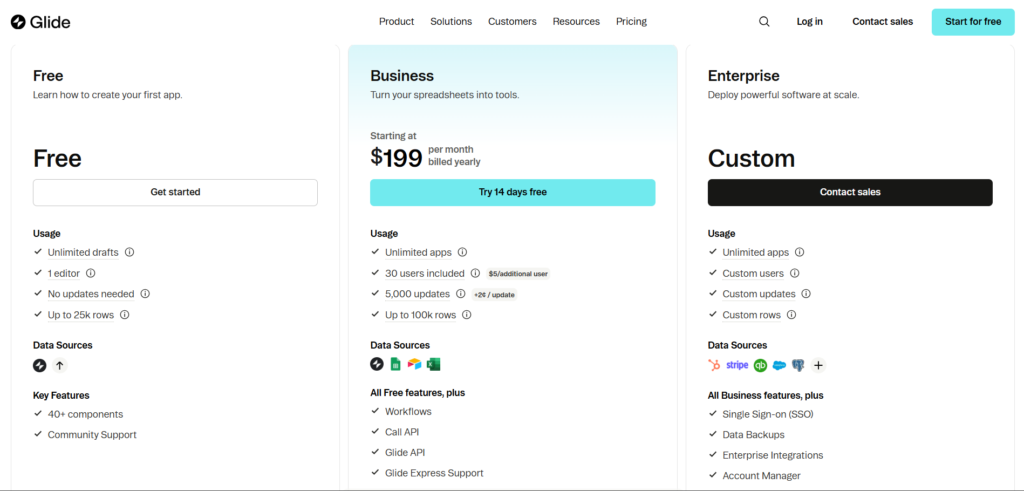Click the Call API feature text
This screenshot has width=1024, height=491.
click(x=402, y=432)
